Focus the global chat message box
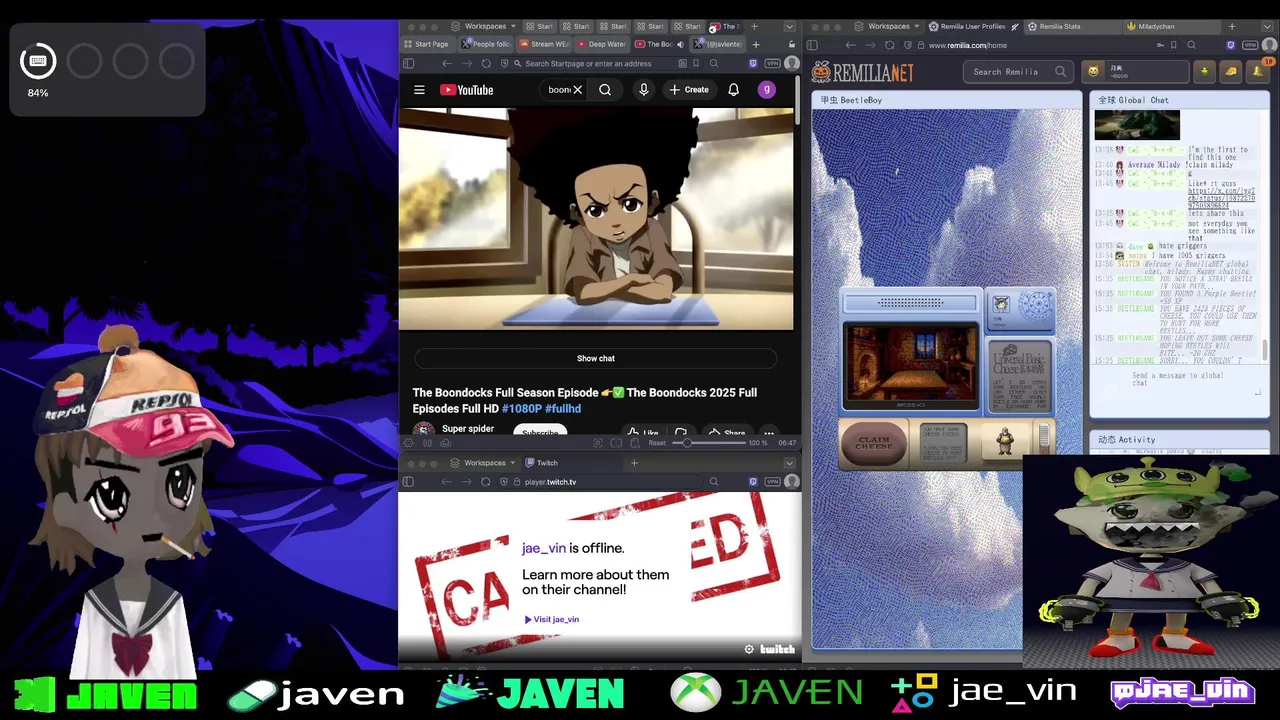 [1179, 380]
